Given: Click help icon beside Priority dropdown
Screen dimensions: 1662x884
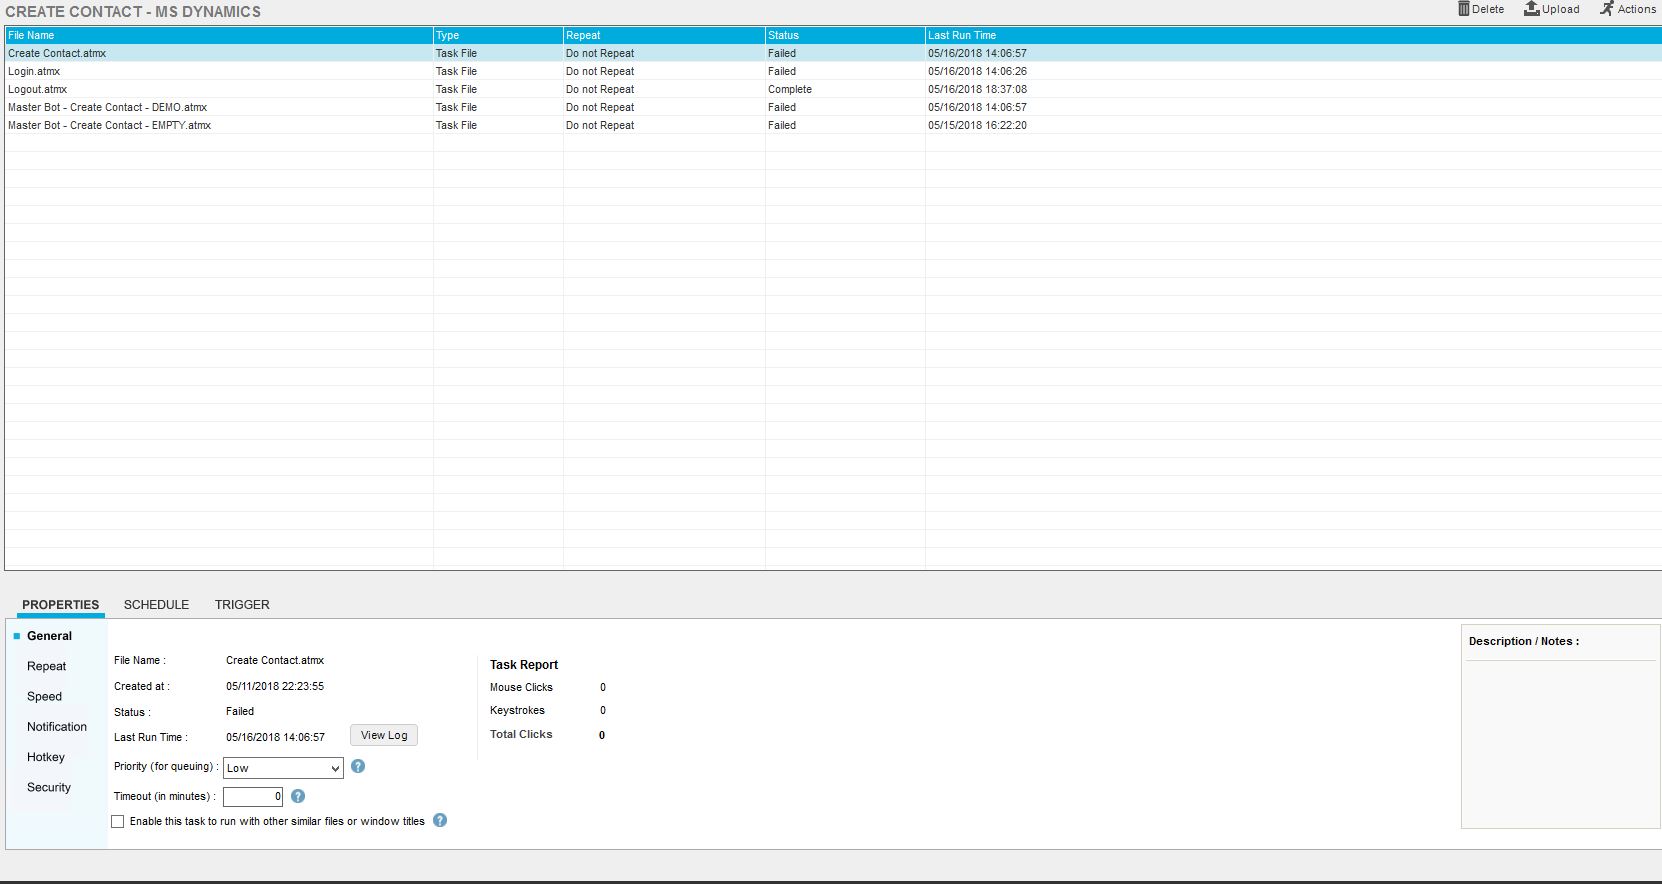Looking at the screenshot, I should (358, 766).
